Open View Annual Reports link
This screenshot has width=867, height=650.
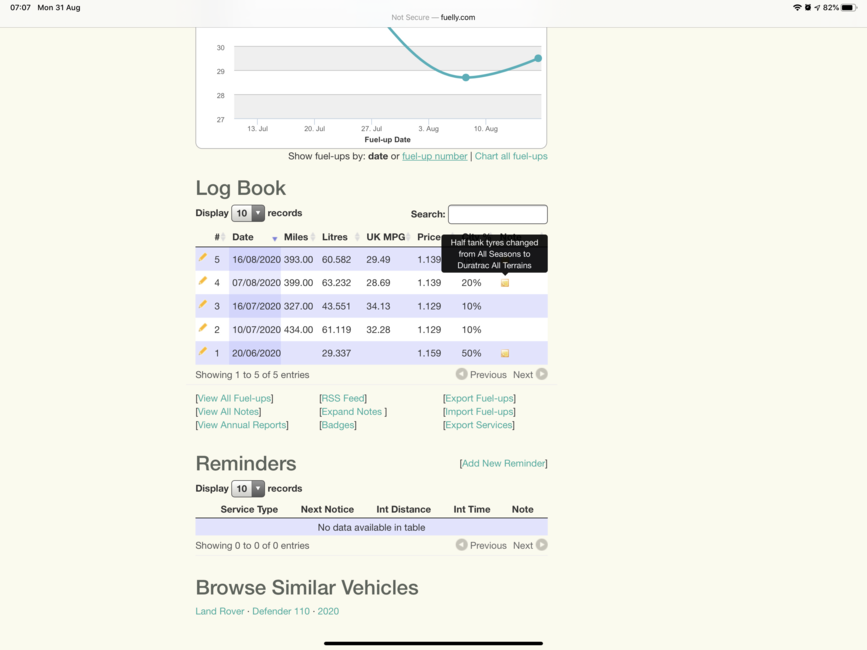[x=242, y=425]
